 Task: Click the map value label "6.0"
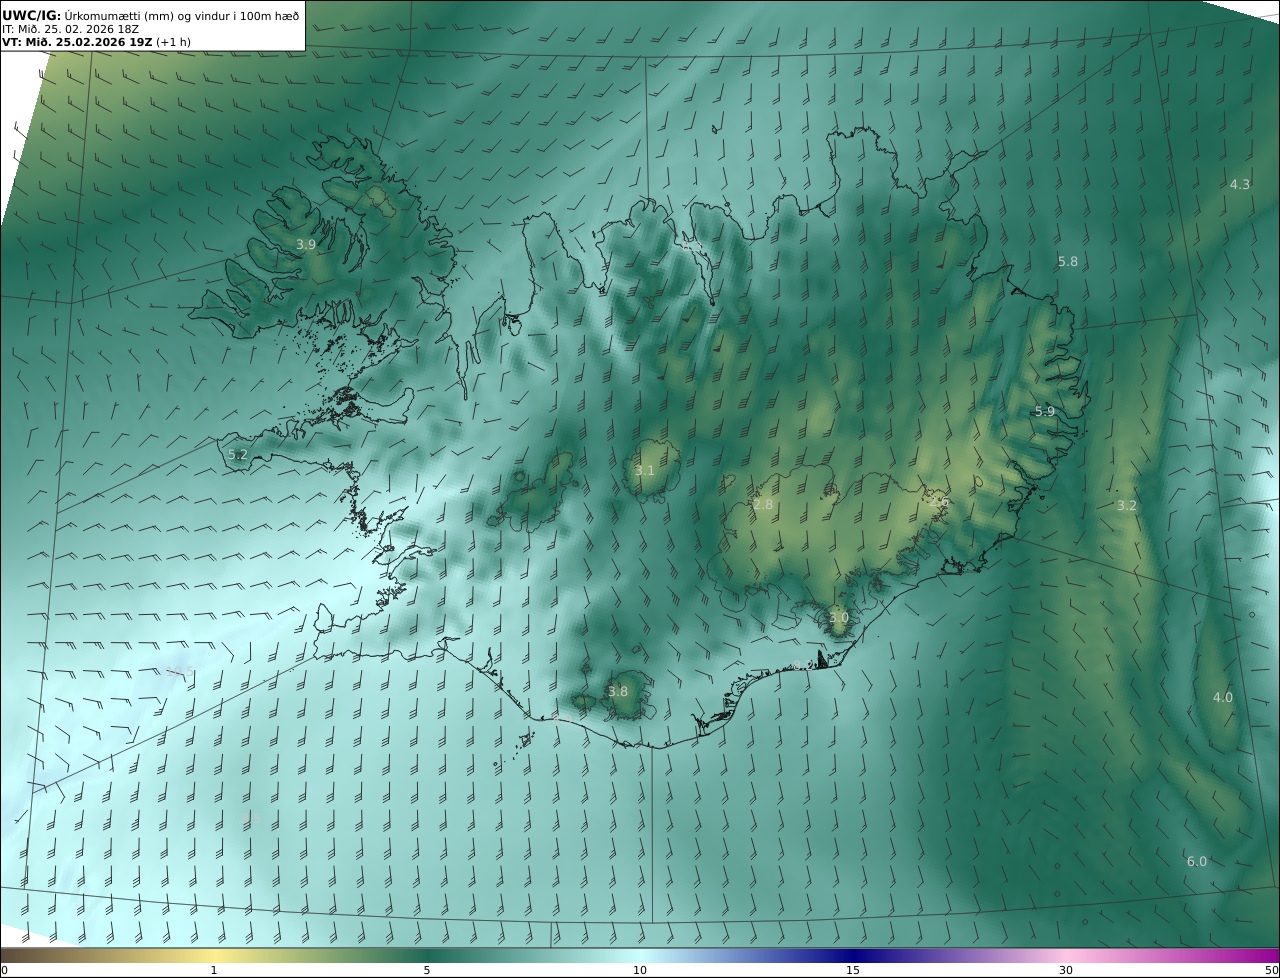(x=1197, y=862)
